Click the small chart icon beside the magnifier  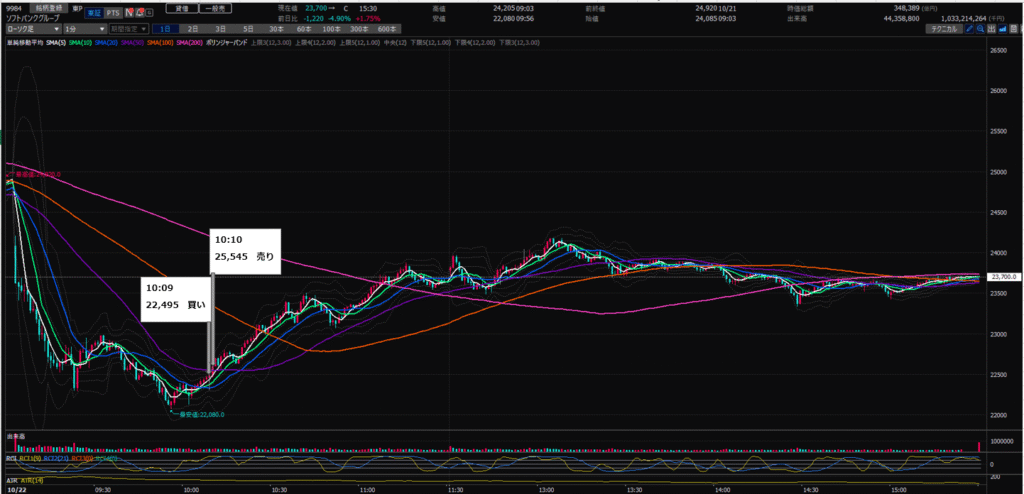(x=993, y=29)
